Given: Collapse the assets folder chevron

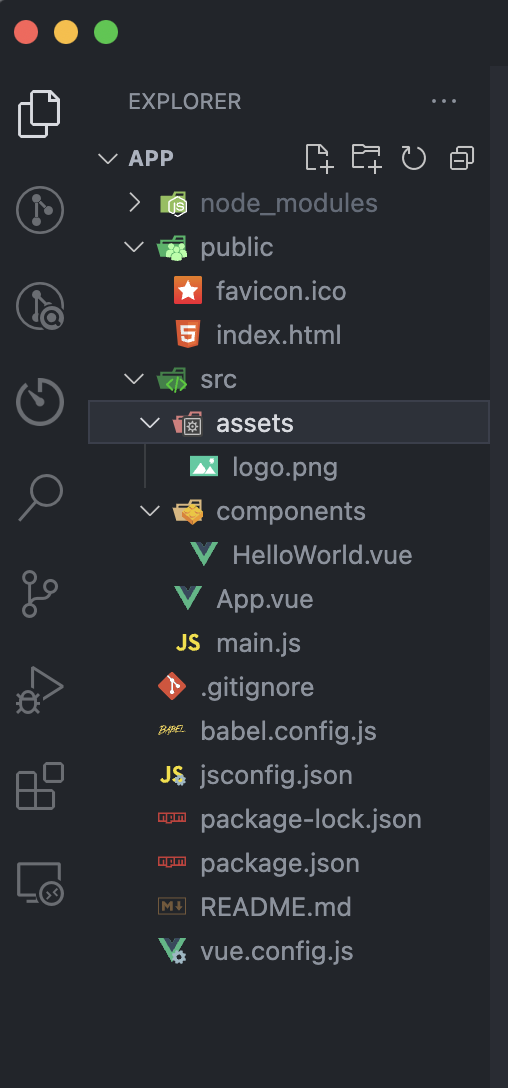Looking at the screenshot, I should [x=150, y=423].
